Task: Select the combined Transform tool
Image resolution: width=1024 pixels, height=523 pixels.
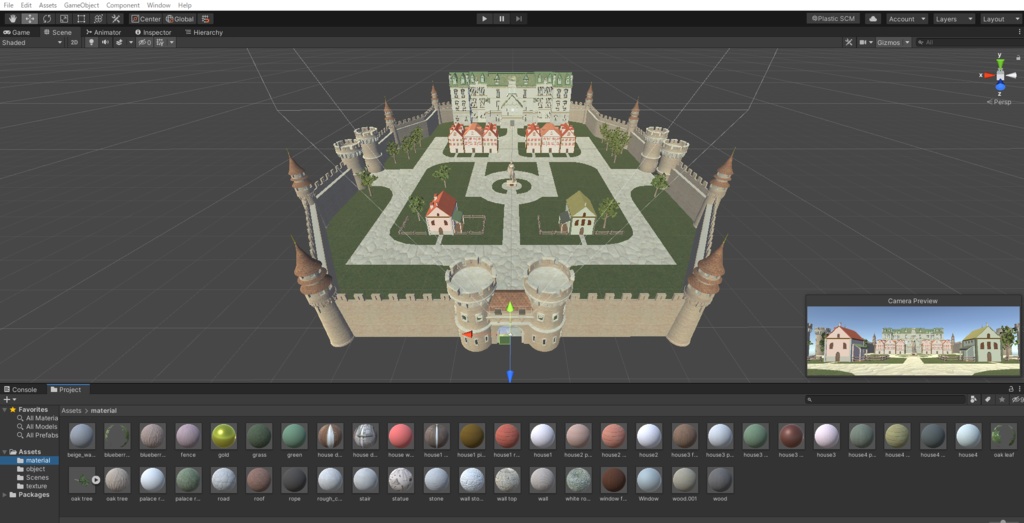Action: point(98,19)
